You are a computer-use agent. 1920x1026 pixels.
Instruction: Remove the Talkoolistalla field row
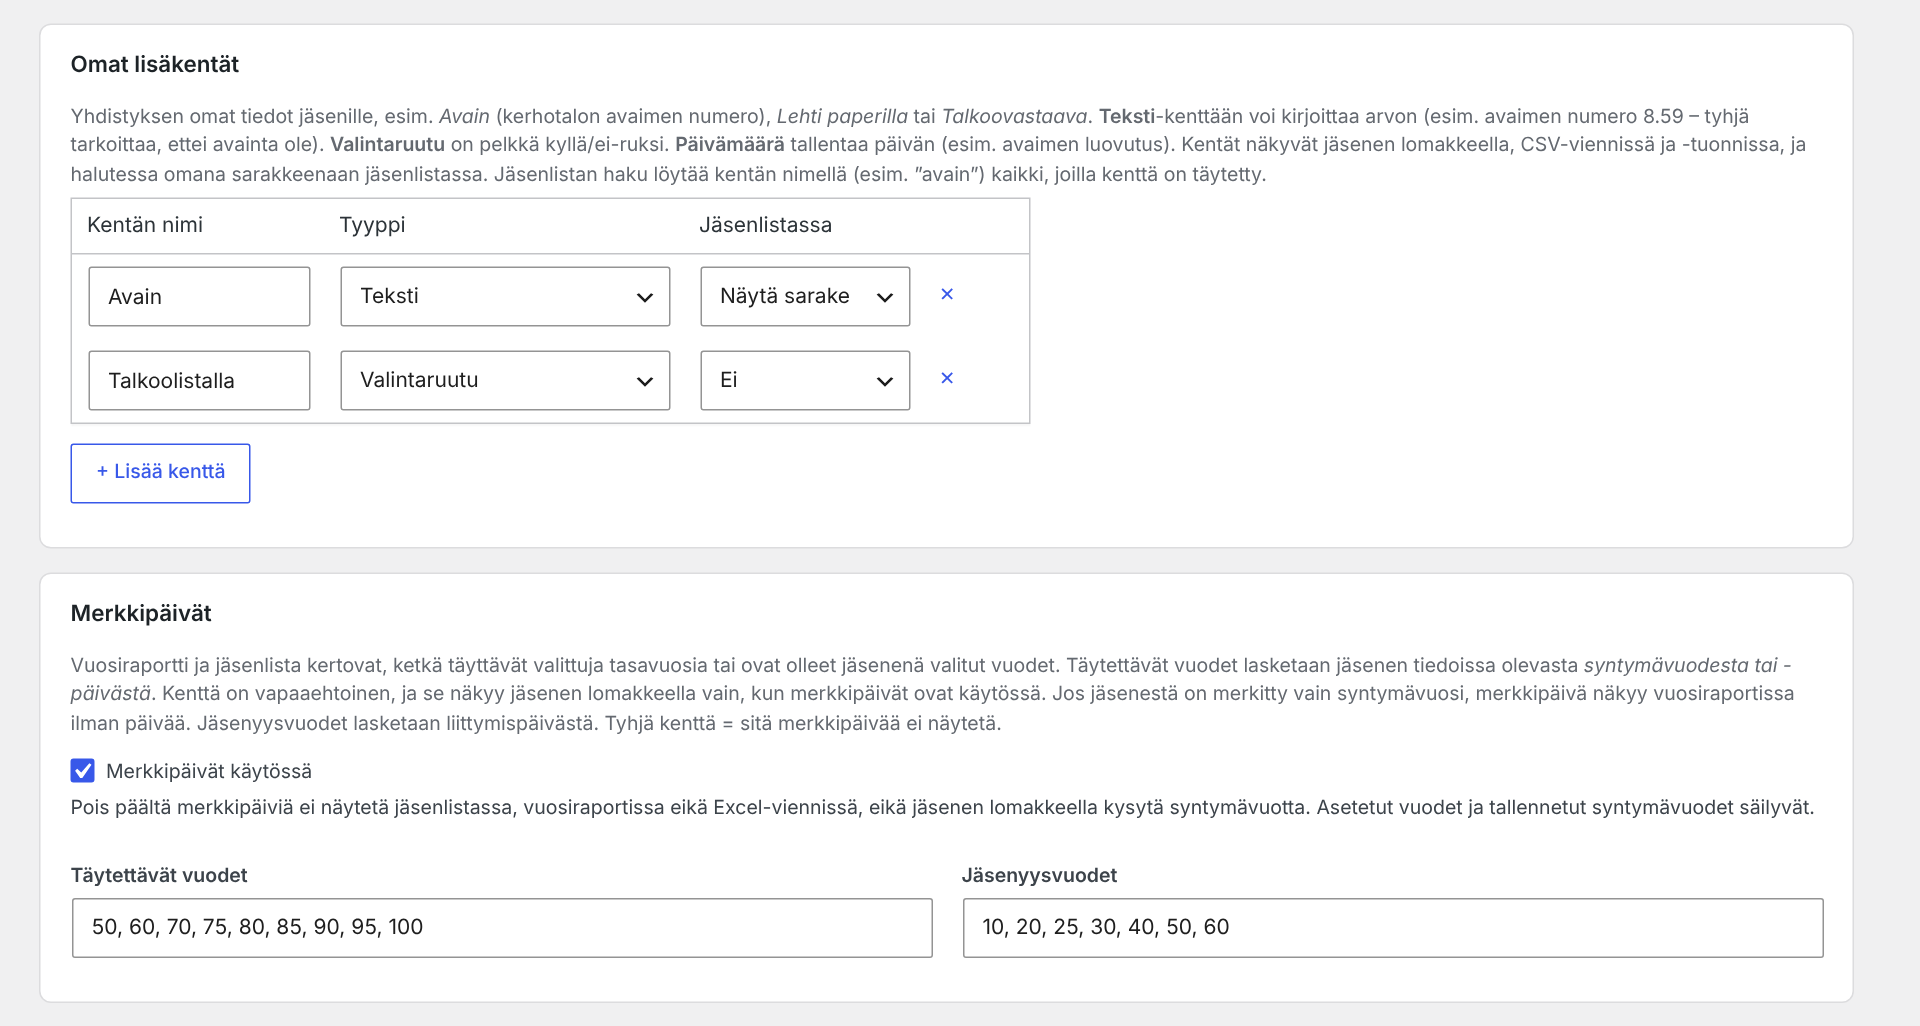(947, 378)
